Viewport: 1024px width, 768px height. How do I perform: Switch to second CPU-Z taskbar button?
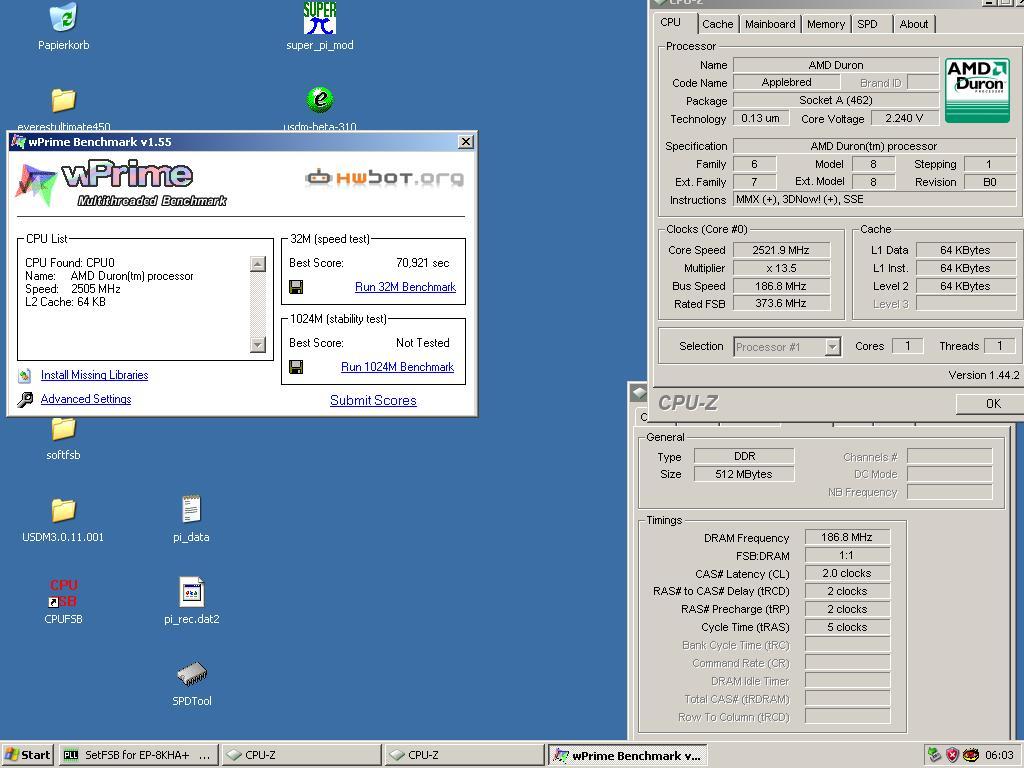pos(464,755)
